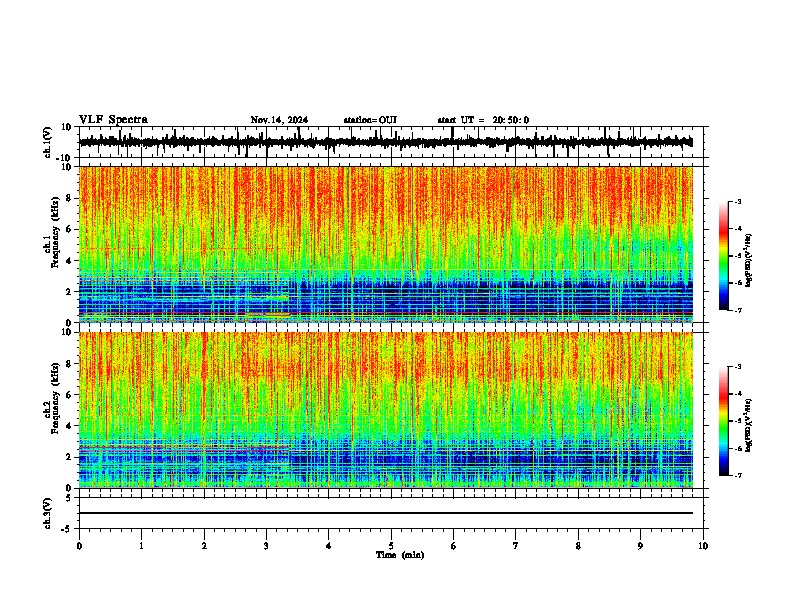
Task: Click the 'start UT = 20:50:0' label
Action: pyautogui.click(x=483, y=120)
